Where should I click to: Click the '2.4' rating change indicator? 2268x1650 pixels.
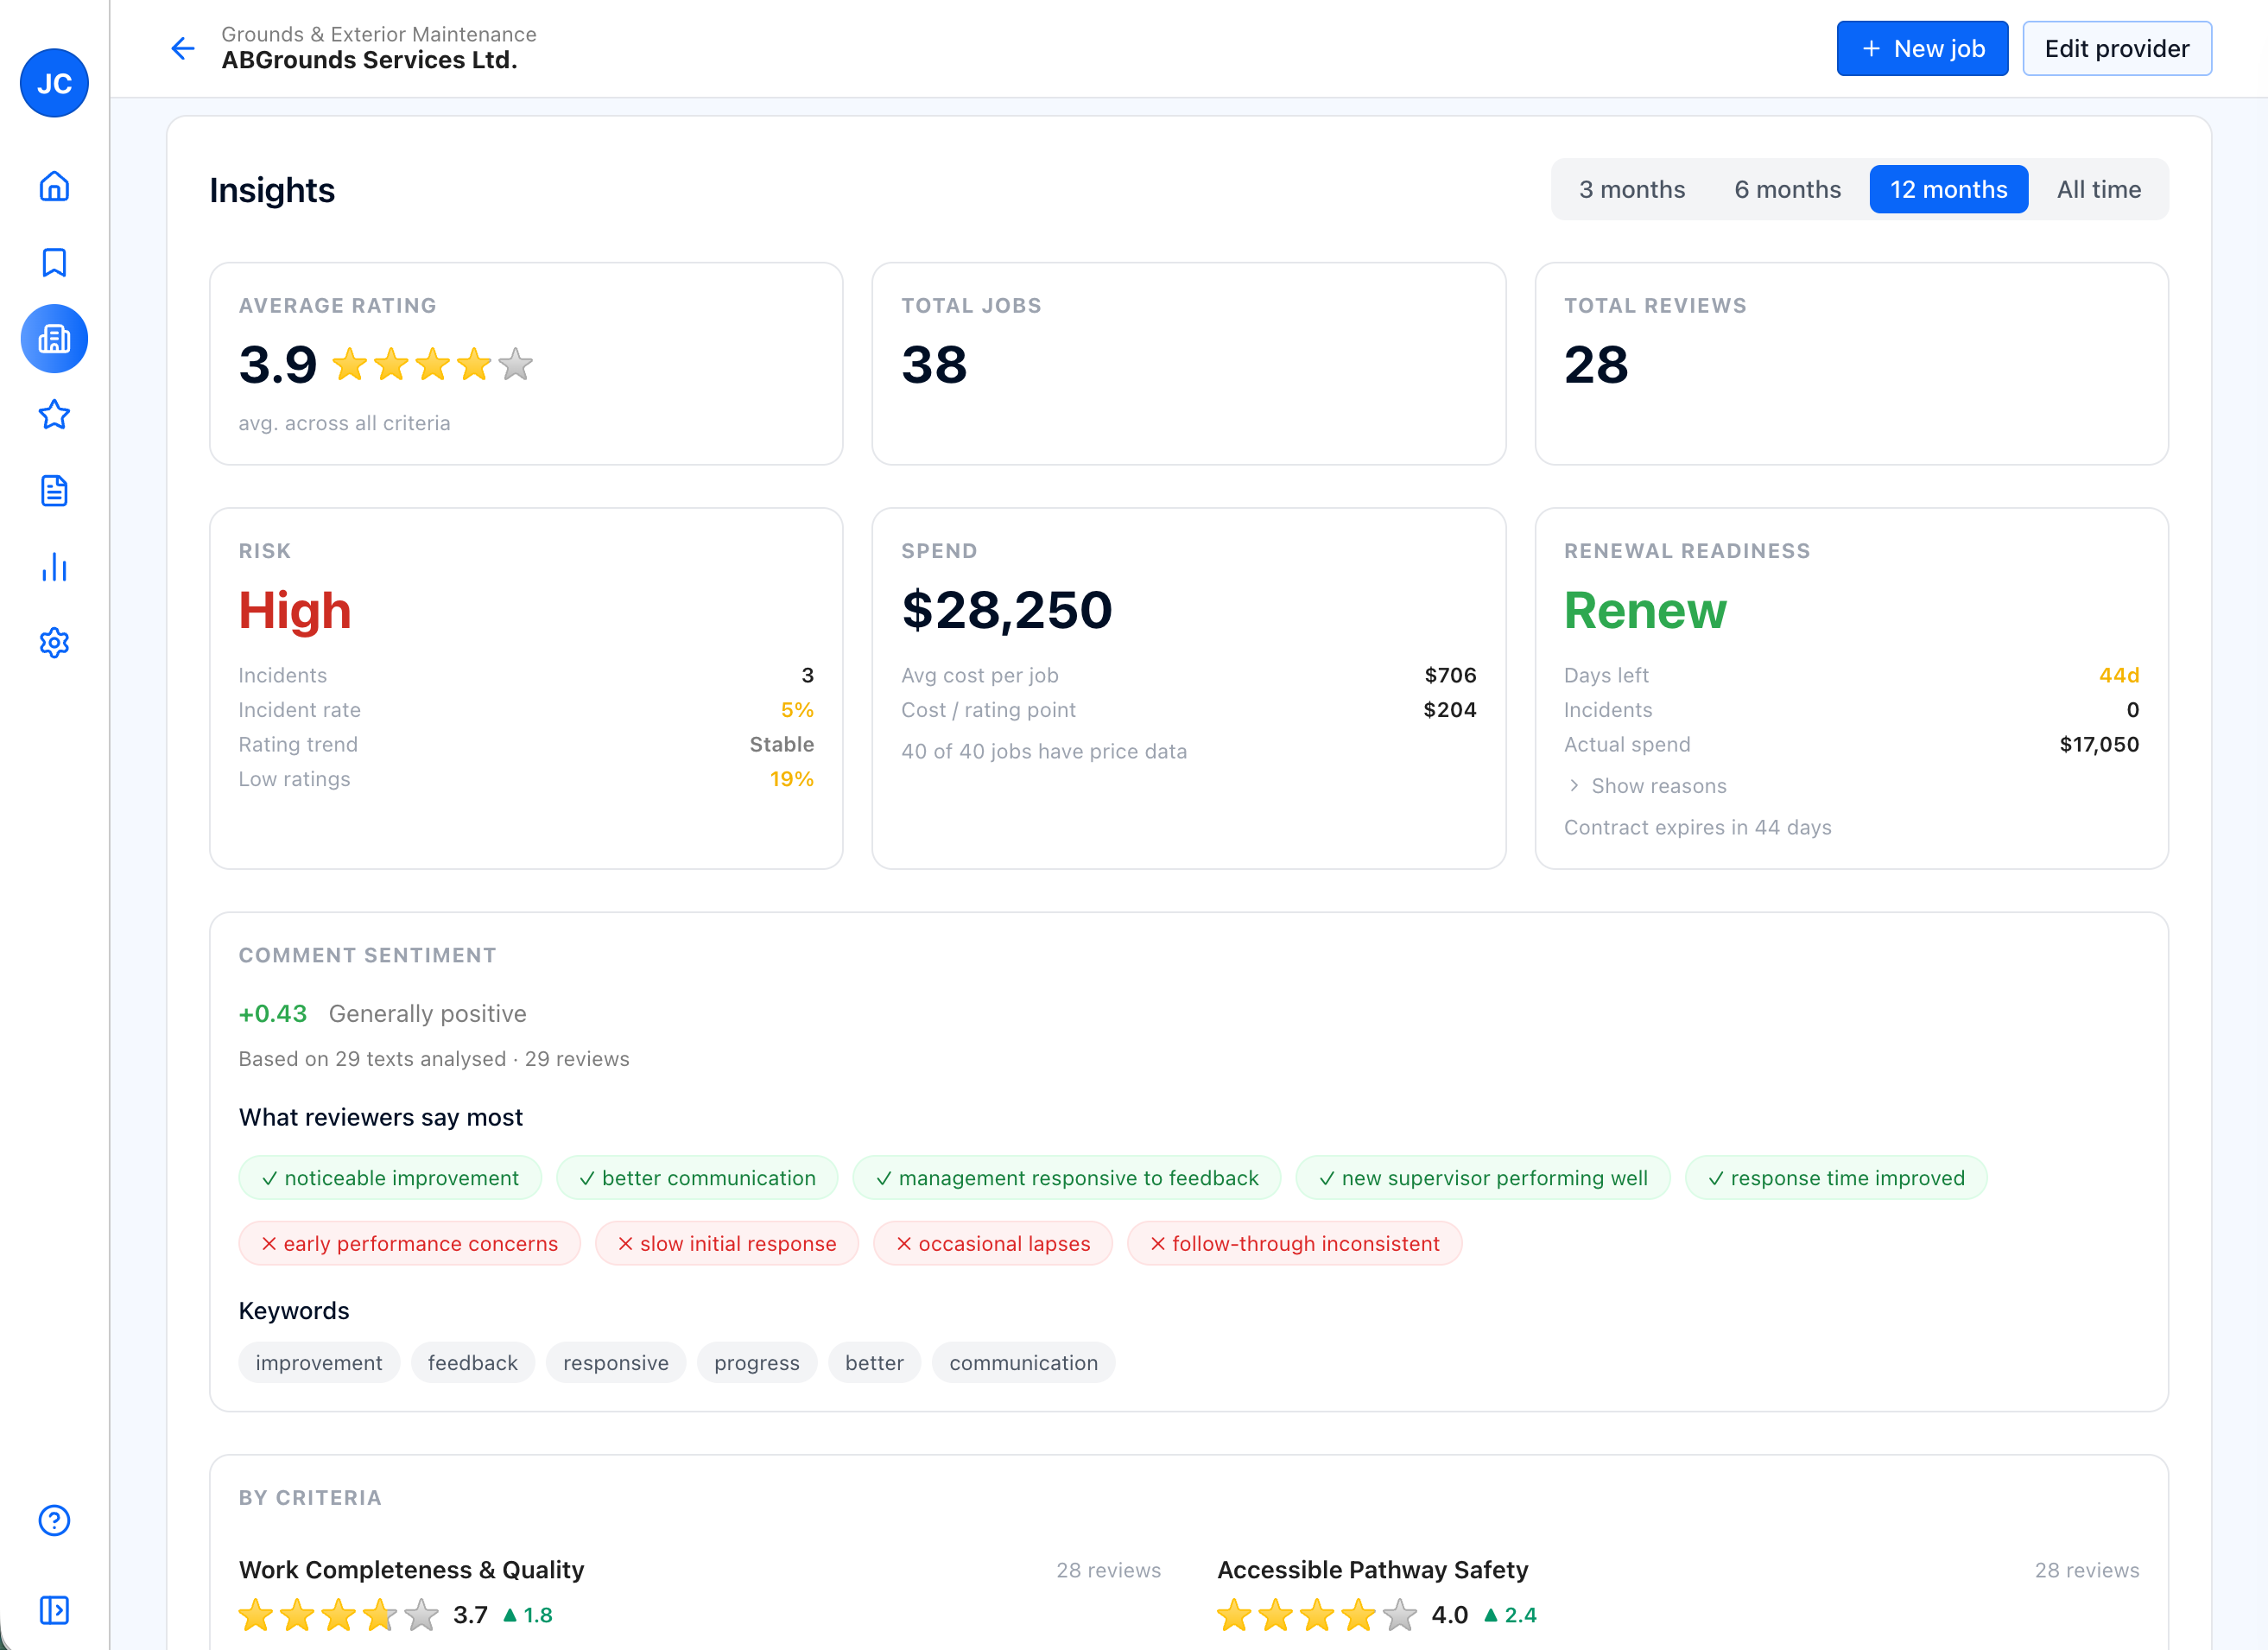pyautogui.click(x=1510, y=1615)
